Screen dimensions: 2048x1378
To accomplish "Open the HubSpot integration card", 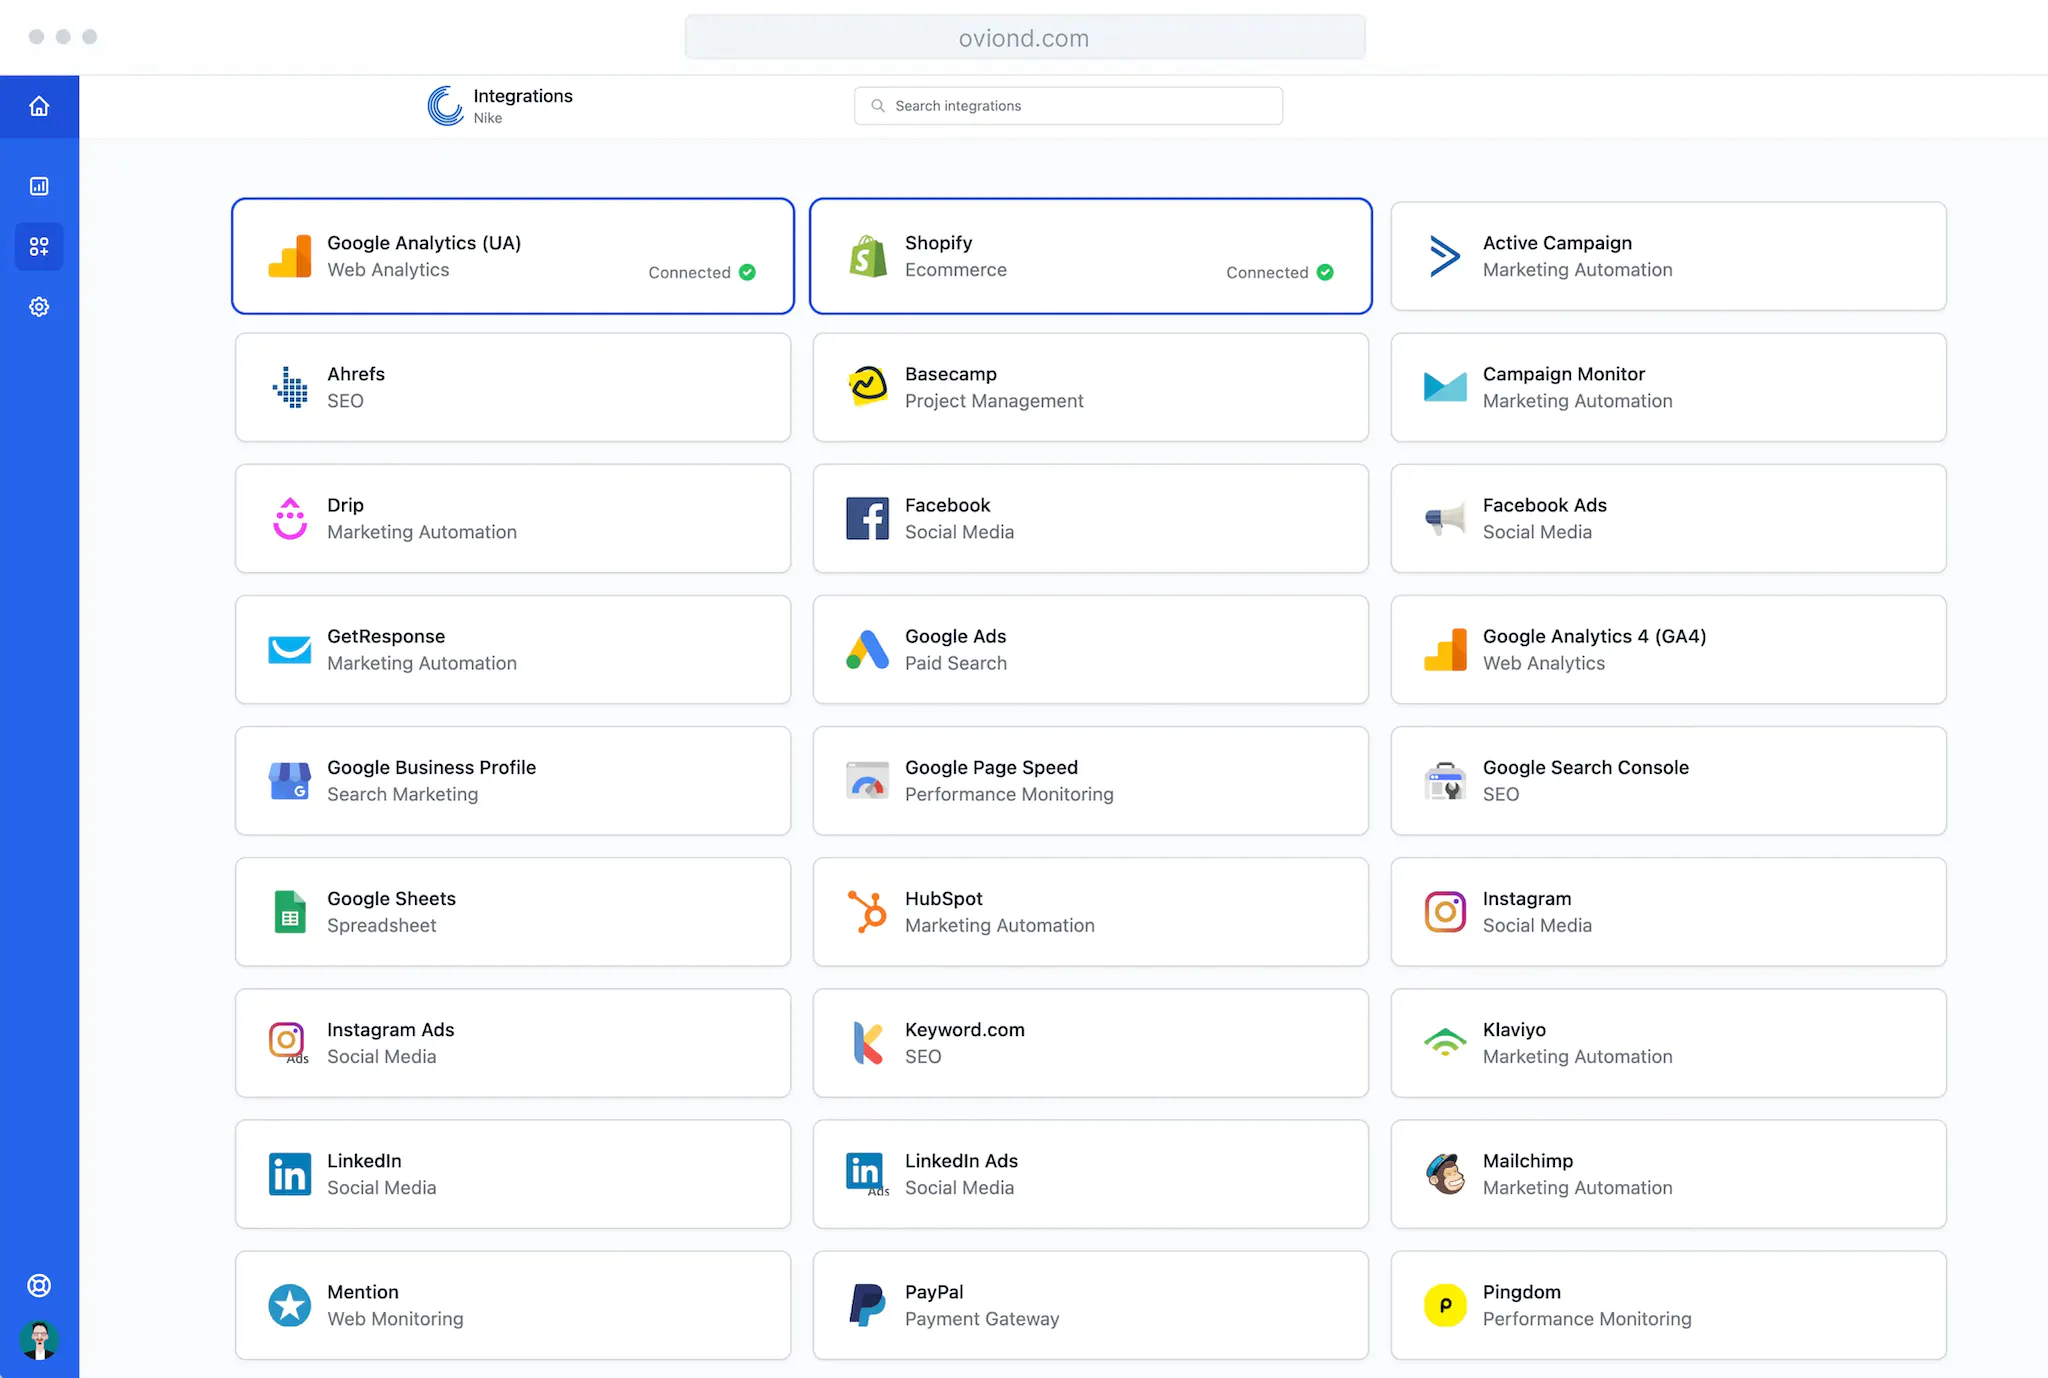I will [x=1090, y=912].
